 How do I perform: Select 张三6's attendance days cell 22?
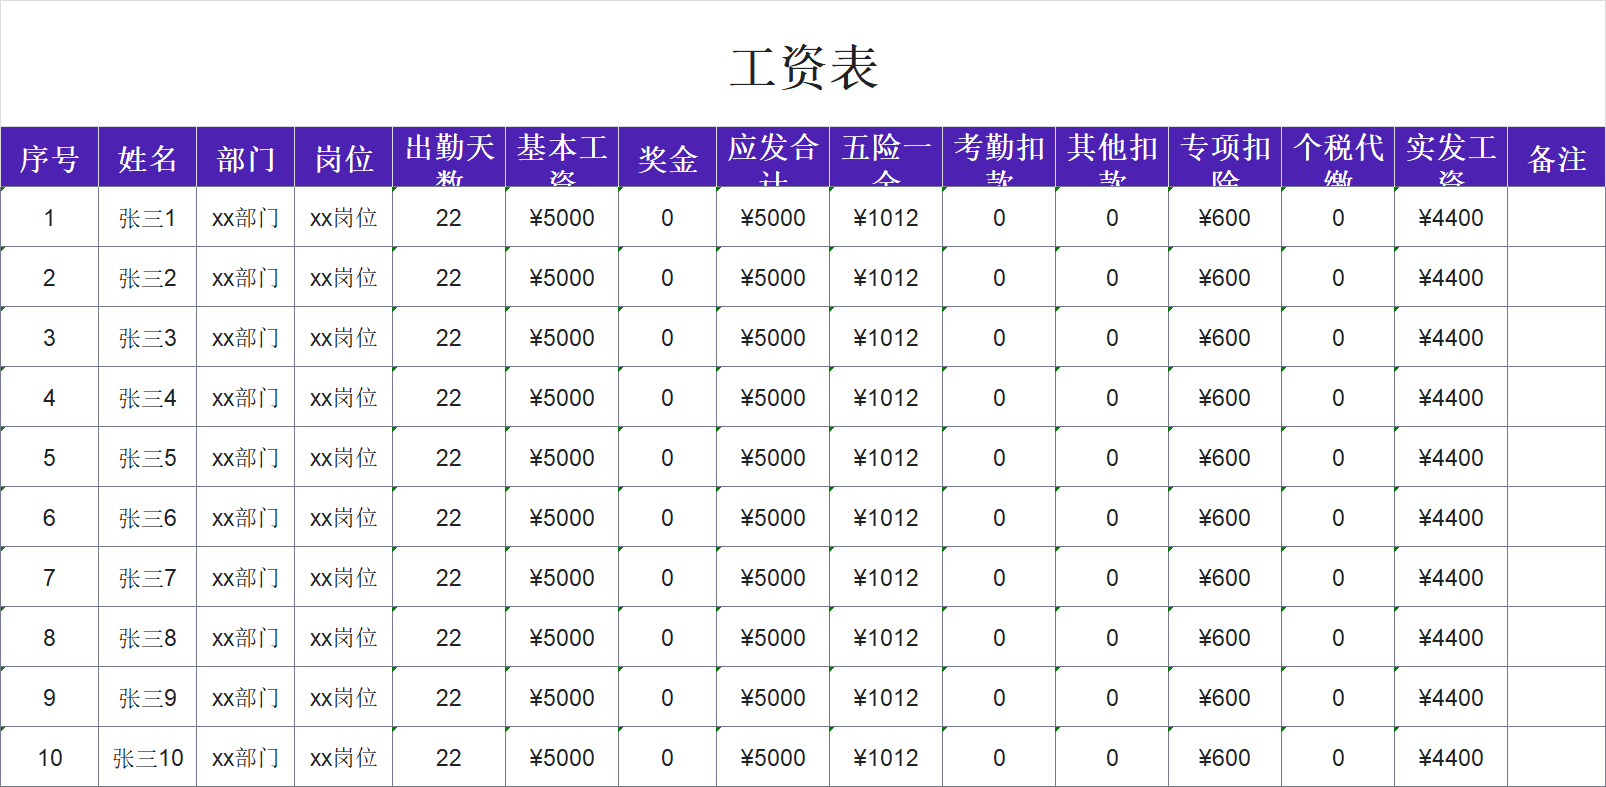click(x=449, y=518)
